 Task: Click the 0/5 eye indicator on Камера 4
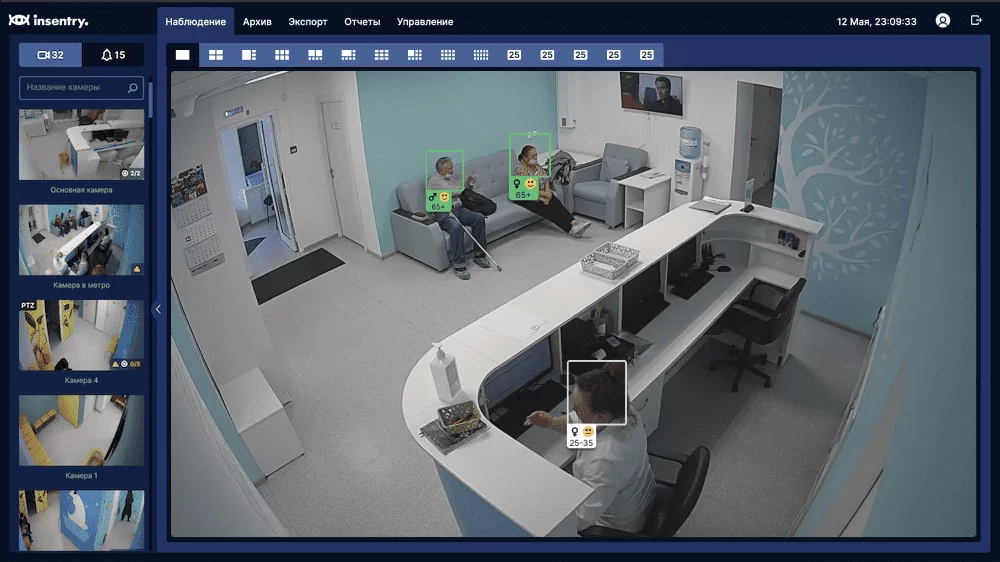click(x=131, y=364)
